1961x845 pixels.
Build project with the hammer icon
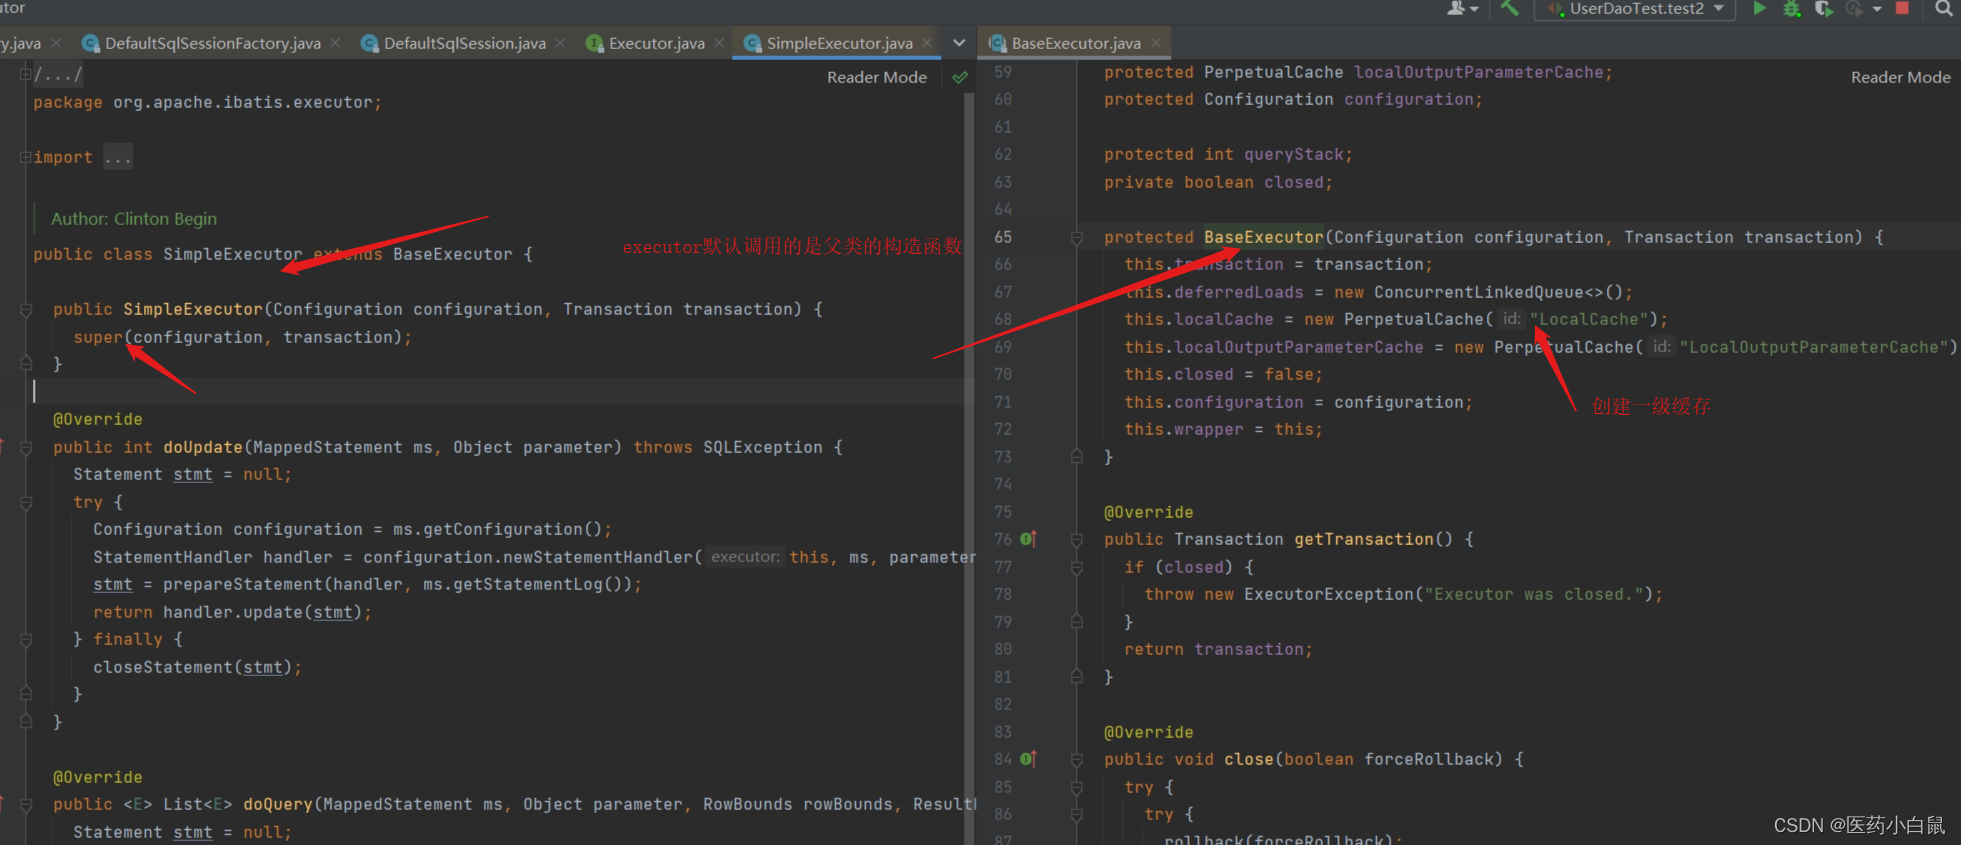click(x=1509, y=9)
